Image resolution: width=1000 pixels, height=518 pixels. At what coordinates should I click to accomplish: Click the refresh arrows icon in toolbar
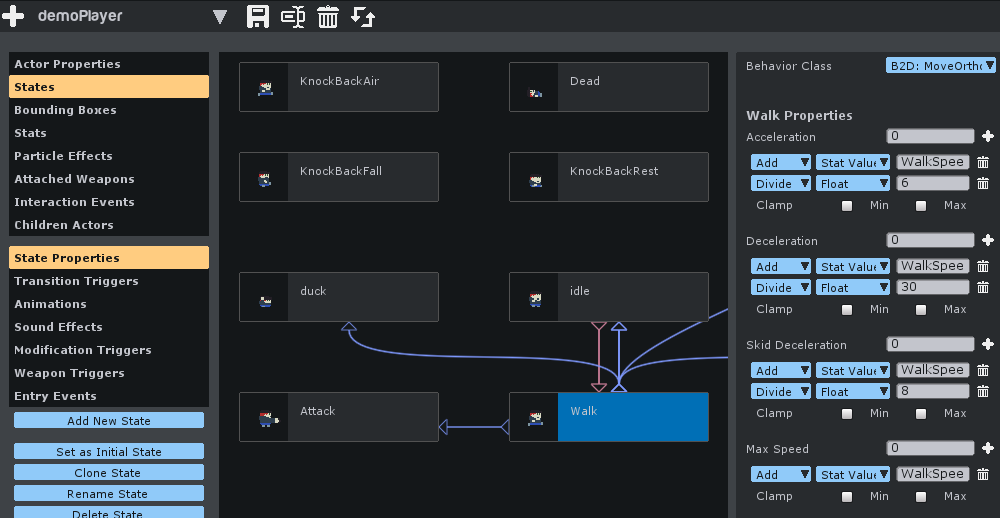pos(363,17)
